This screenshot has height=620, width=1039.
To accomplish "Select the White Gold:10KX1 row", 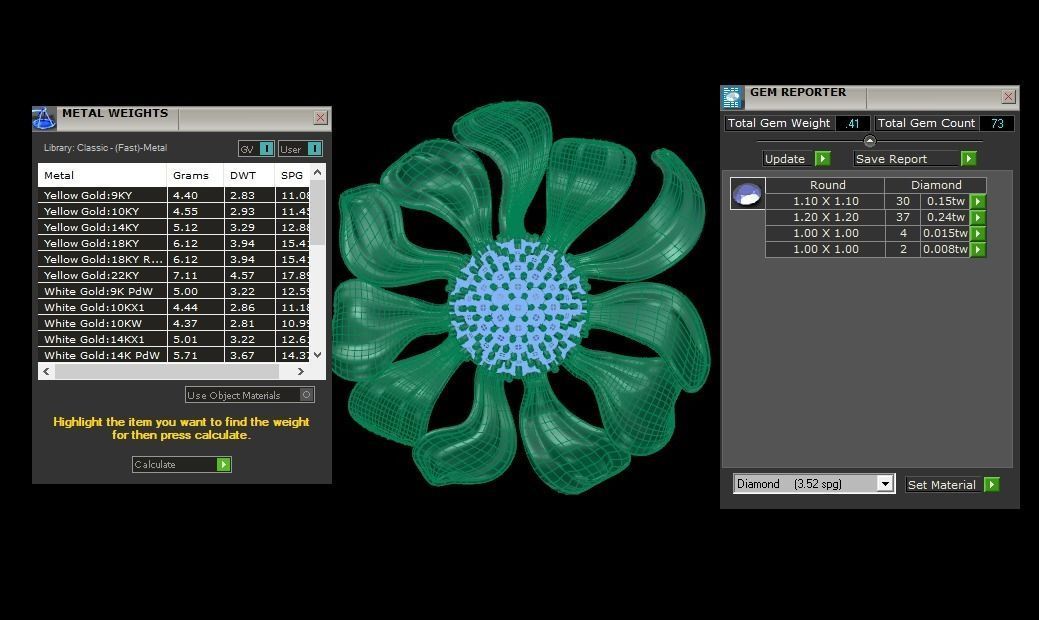I will [174, 307].
